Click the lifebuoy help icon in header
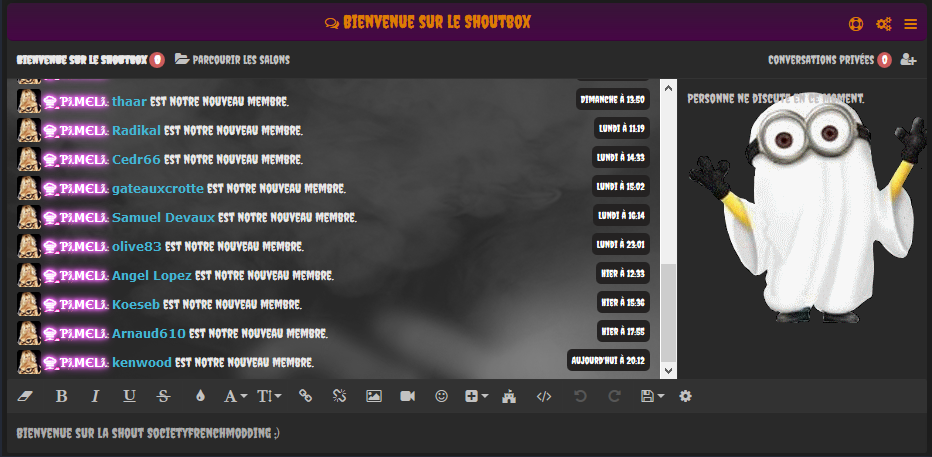This screenshot has height=457, width=932. coord(855,24)
